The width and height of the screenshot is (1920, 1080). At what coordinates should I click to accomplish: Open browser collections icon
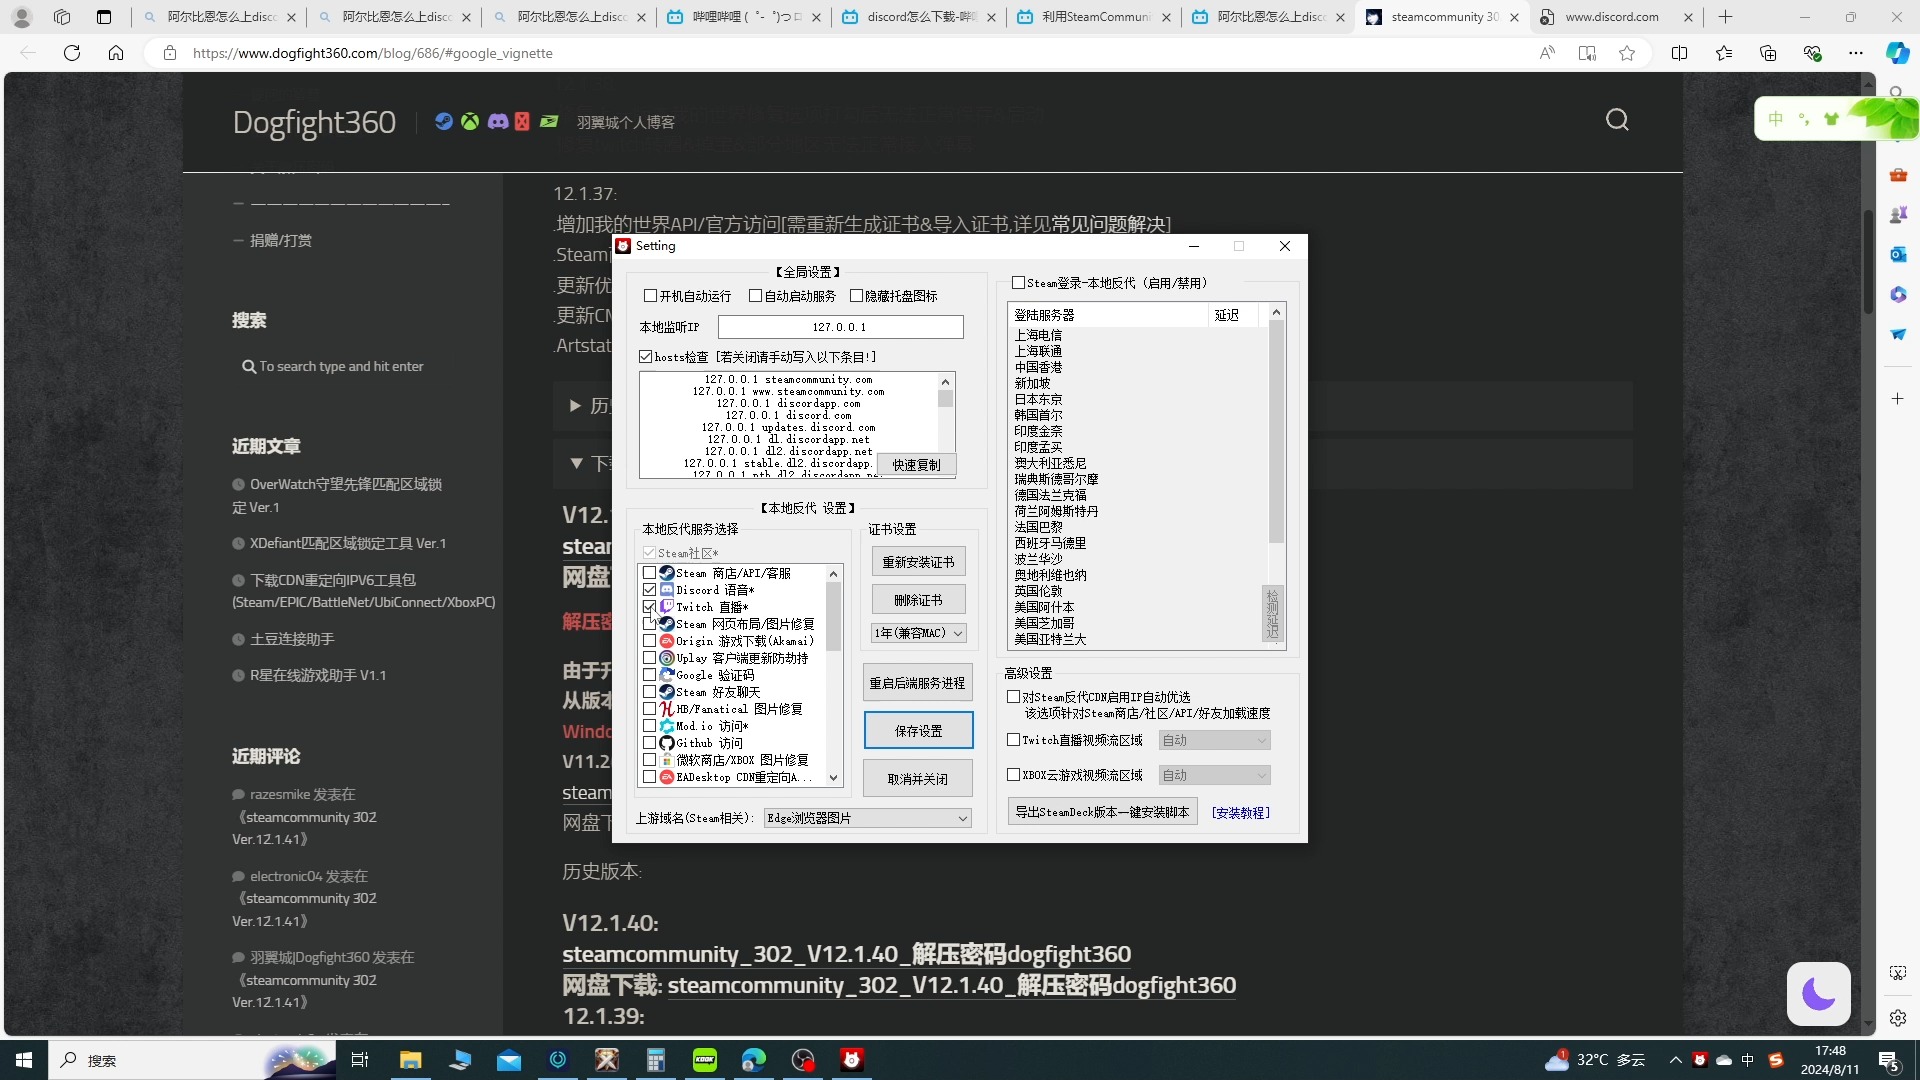pos(1768,53)
